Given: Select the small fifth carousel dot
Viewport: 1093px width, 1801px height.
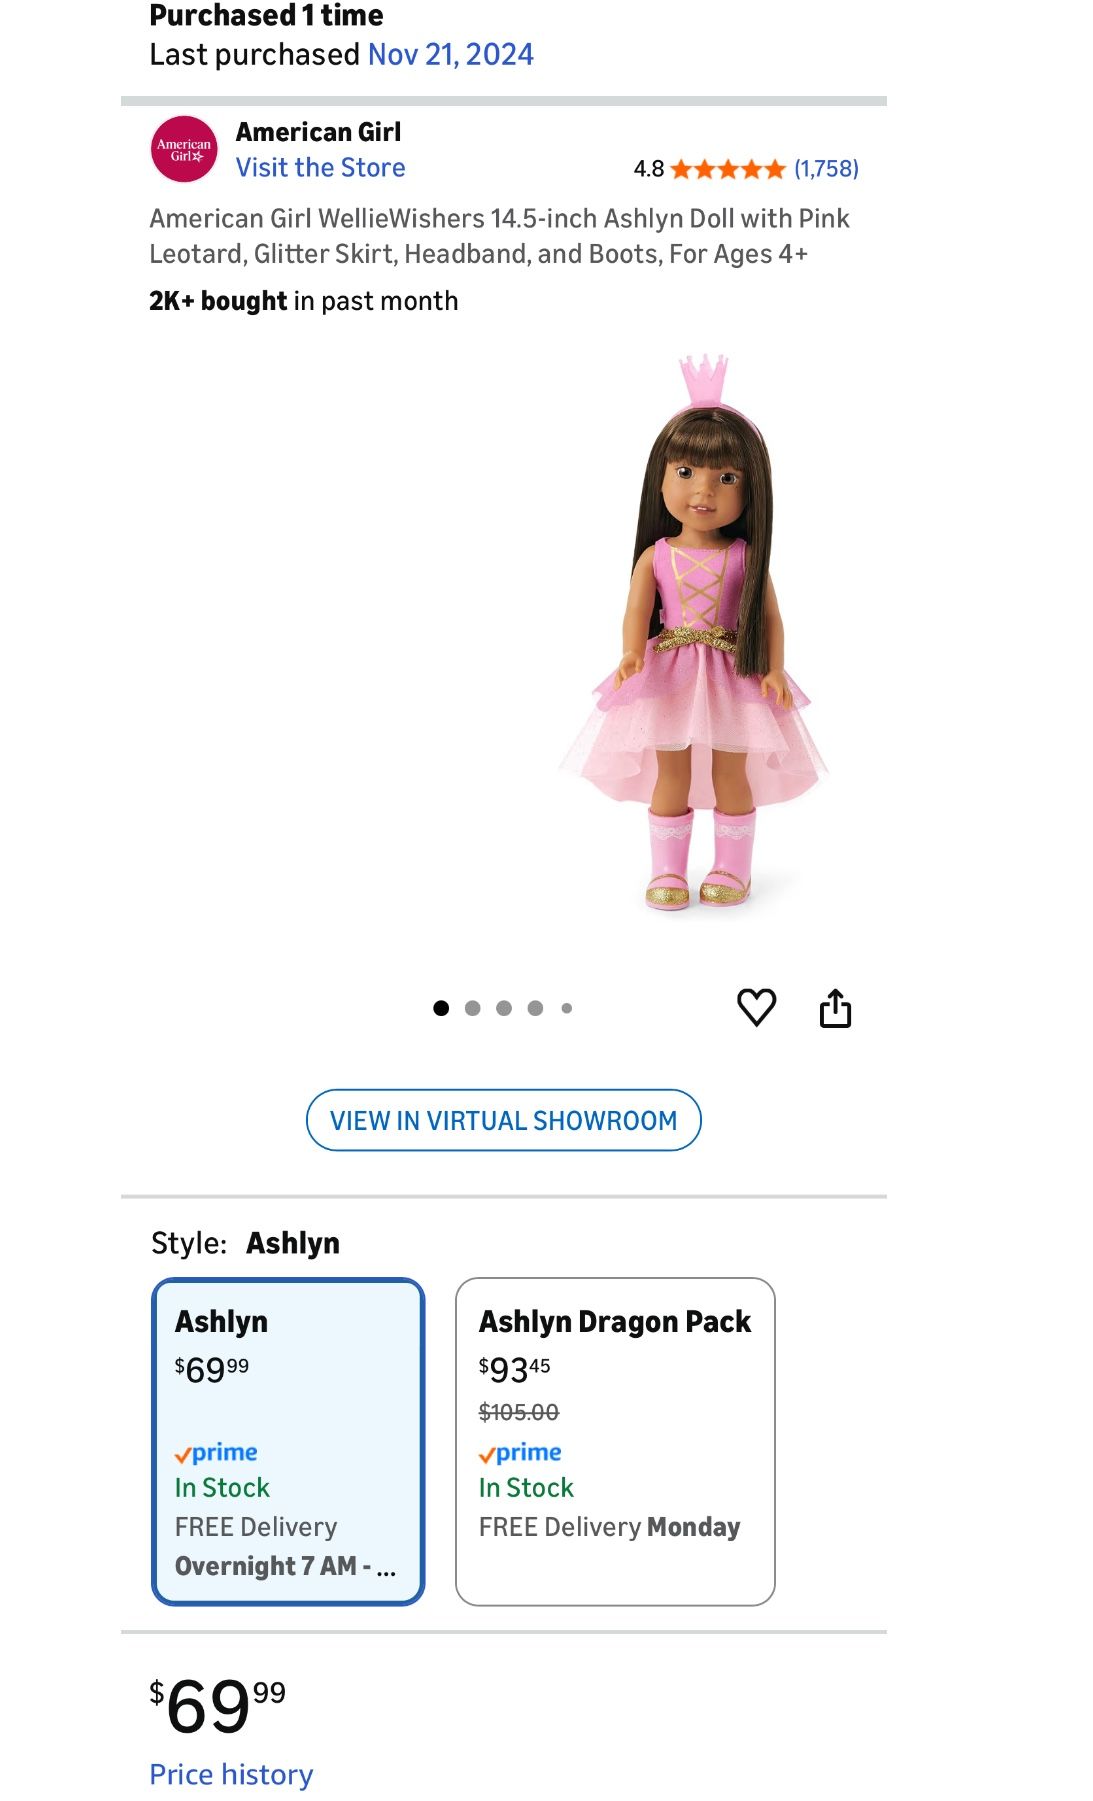Looking at the screenshot, I should [566, 1008].
